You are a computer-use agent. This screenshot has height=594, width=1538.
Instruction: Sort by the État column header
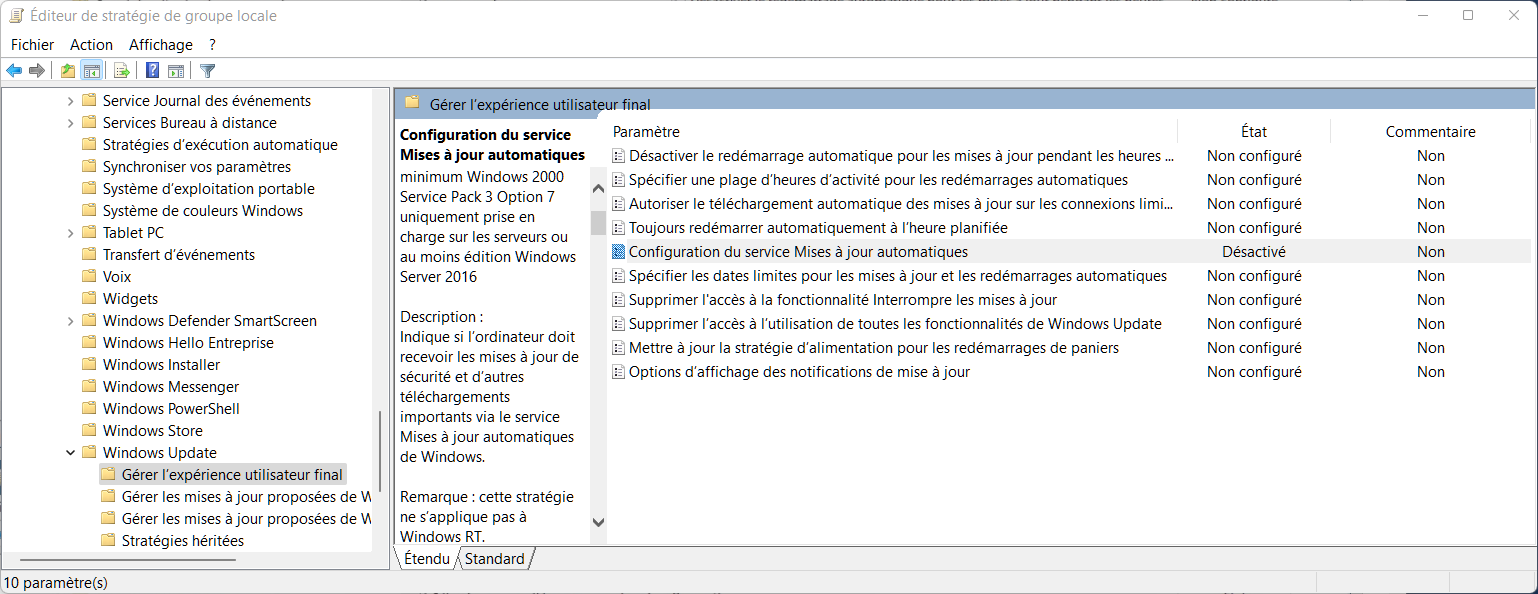pyautogui.click(x=1254, y=131)
